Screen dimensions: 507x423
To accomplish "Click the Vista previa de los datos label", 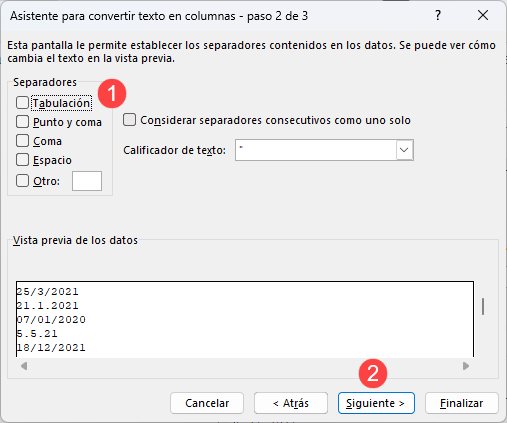I will click(75, 240).
